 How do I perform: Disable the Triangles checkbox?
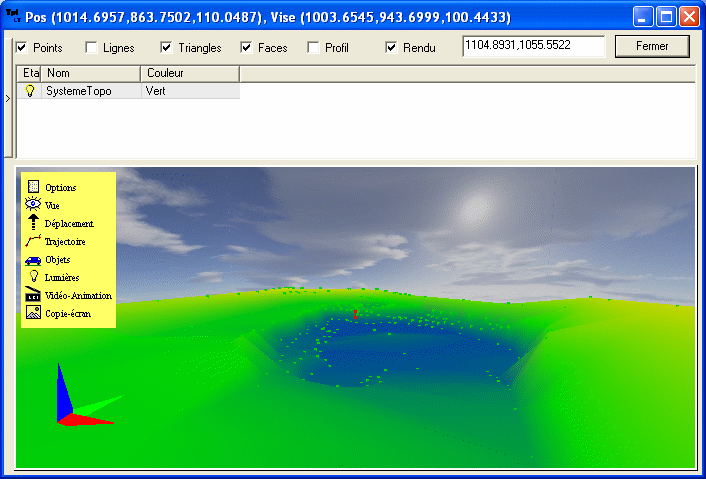(167, 48)
